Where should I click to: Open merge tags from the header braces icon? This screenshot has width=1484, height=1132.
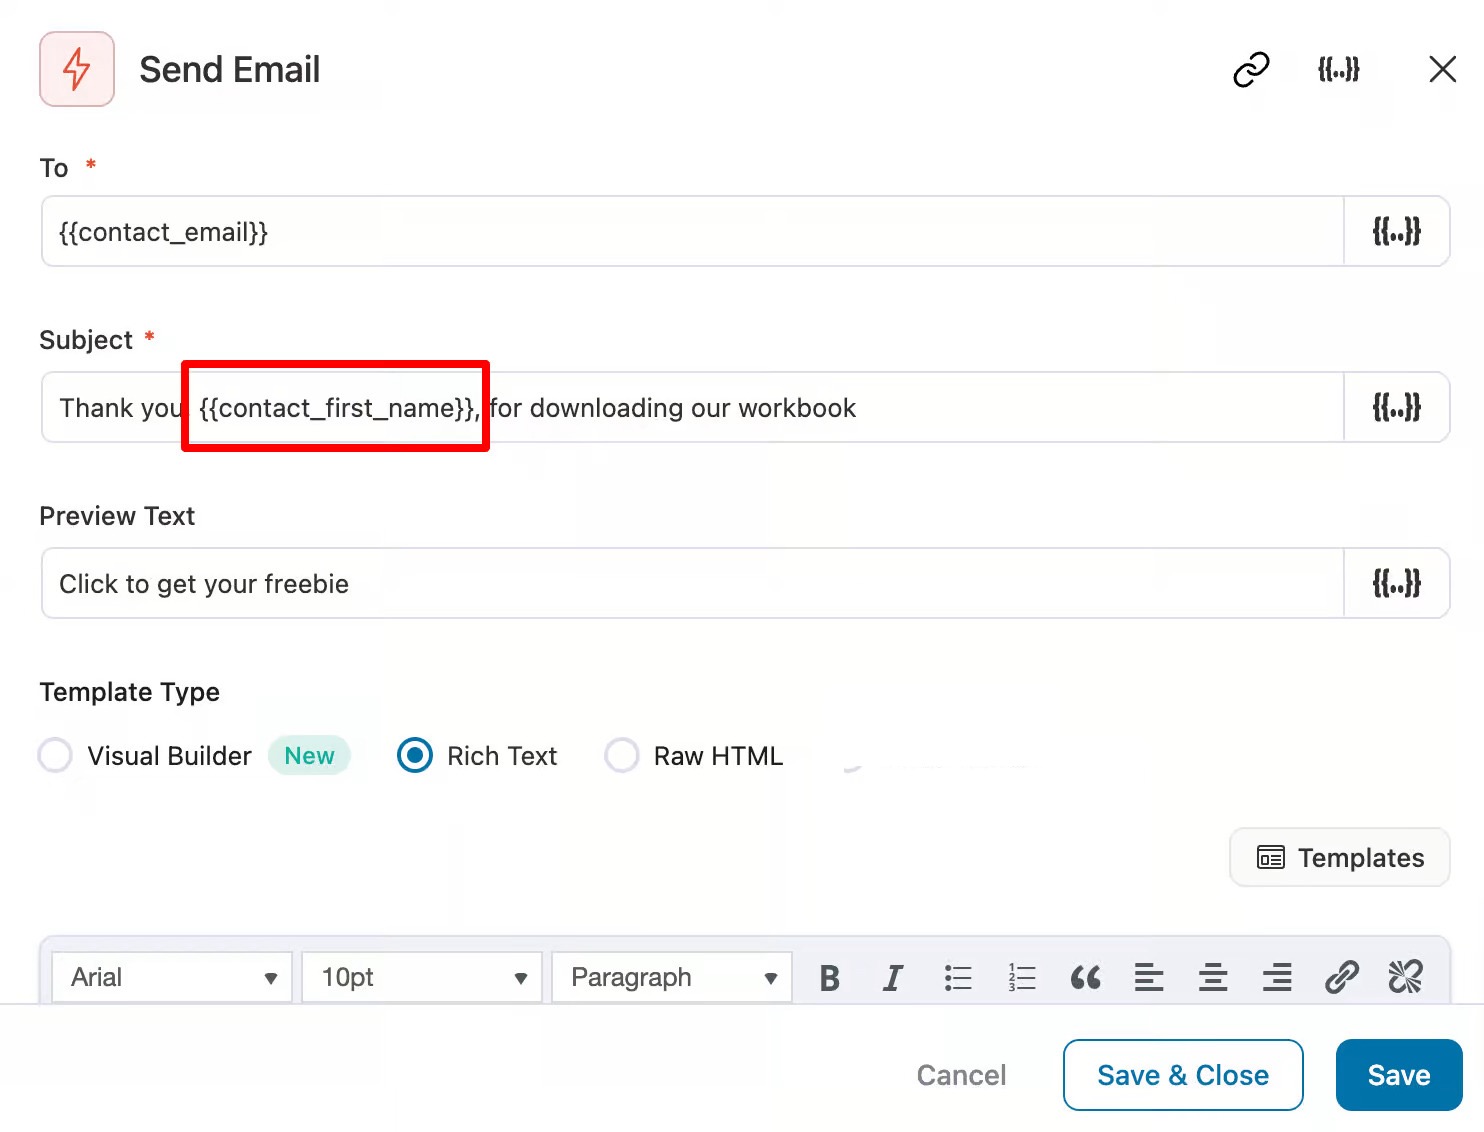(1338, 70)
